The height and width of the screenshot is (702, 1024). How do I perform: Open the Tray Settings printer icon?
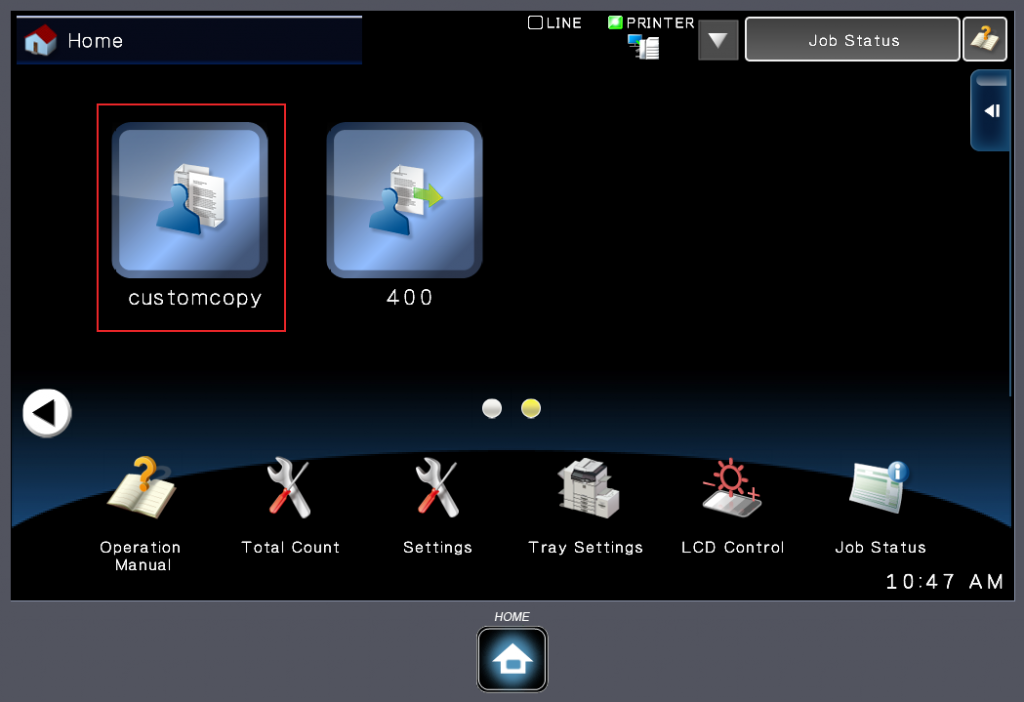[586, 489]
